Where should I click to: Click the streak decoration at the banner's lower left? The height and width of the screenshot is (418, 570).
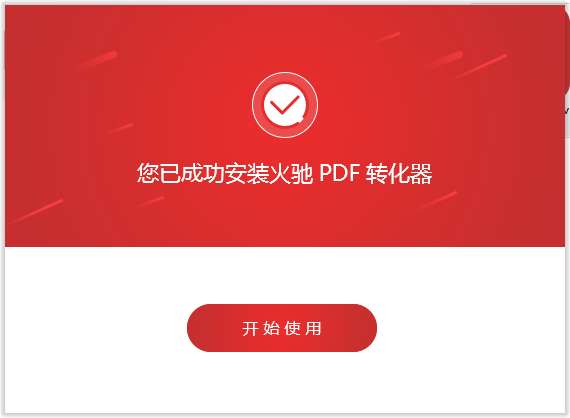tap(38, 210)
